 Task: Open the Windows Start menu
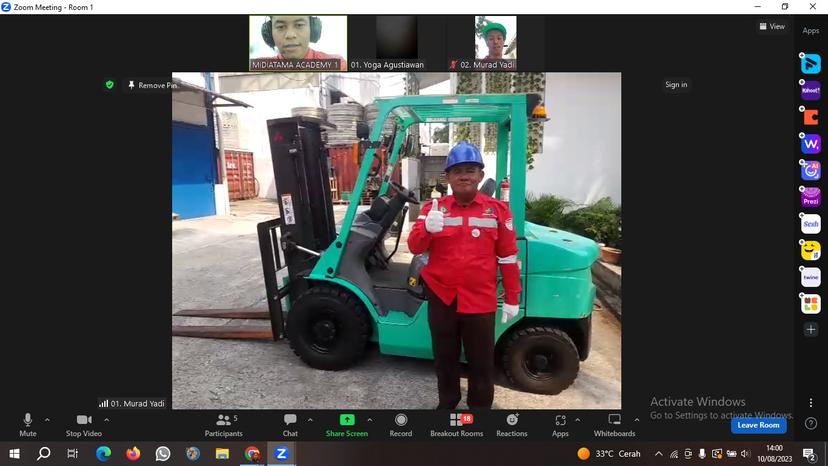pos(14,453)
